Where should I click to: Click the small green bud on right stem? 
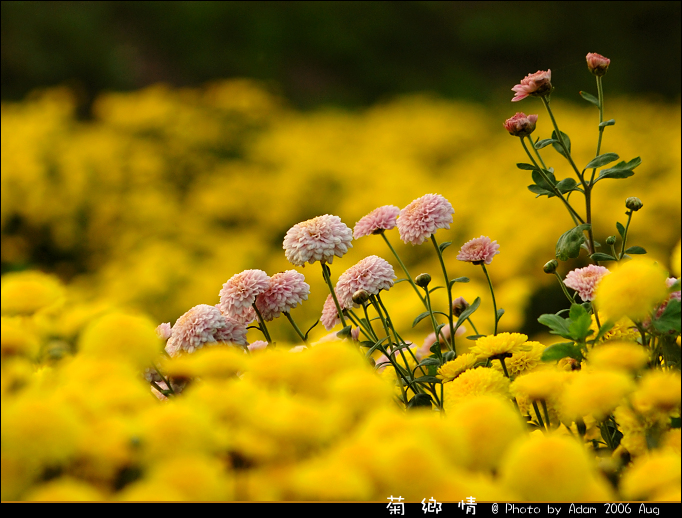point(633,204)
